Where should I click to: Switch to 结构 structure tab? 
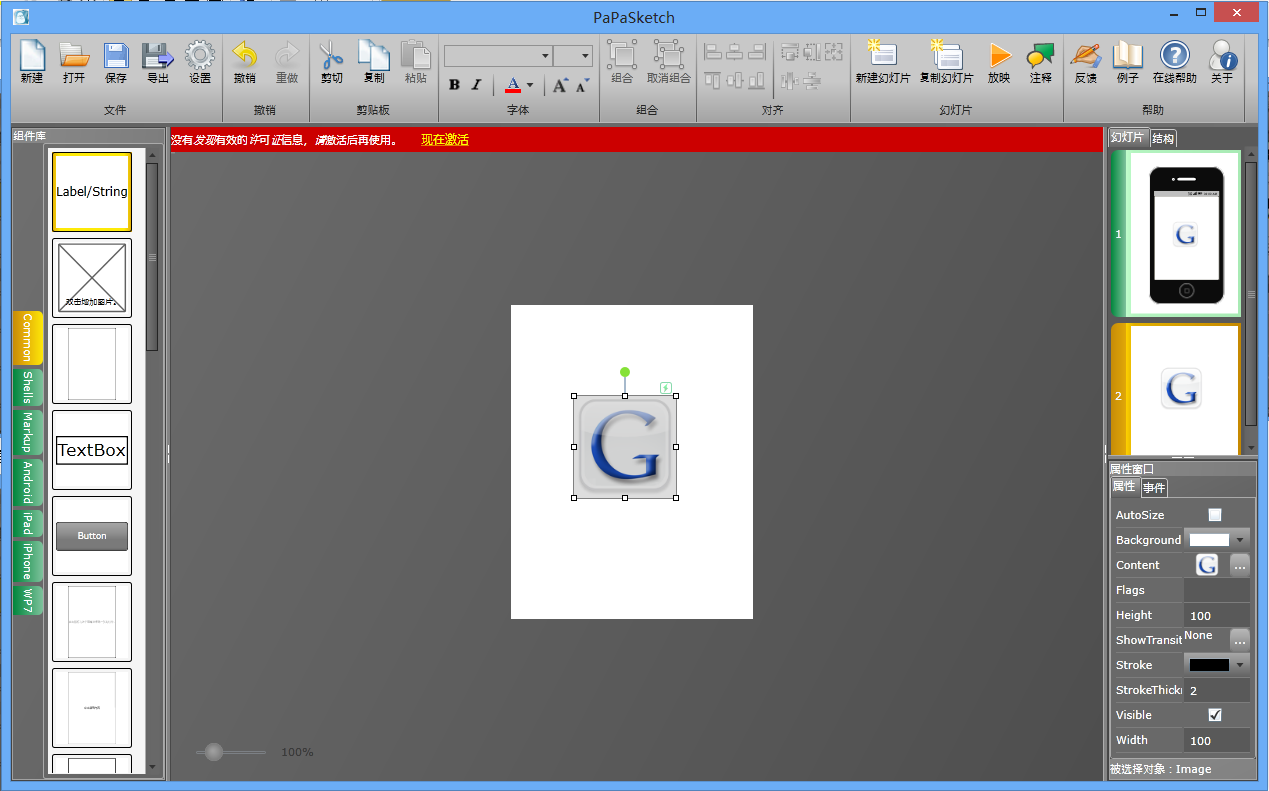[x=1163, y=138]
